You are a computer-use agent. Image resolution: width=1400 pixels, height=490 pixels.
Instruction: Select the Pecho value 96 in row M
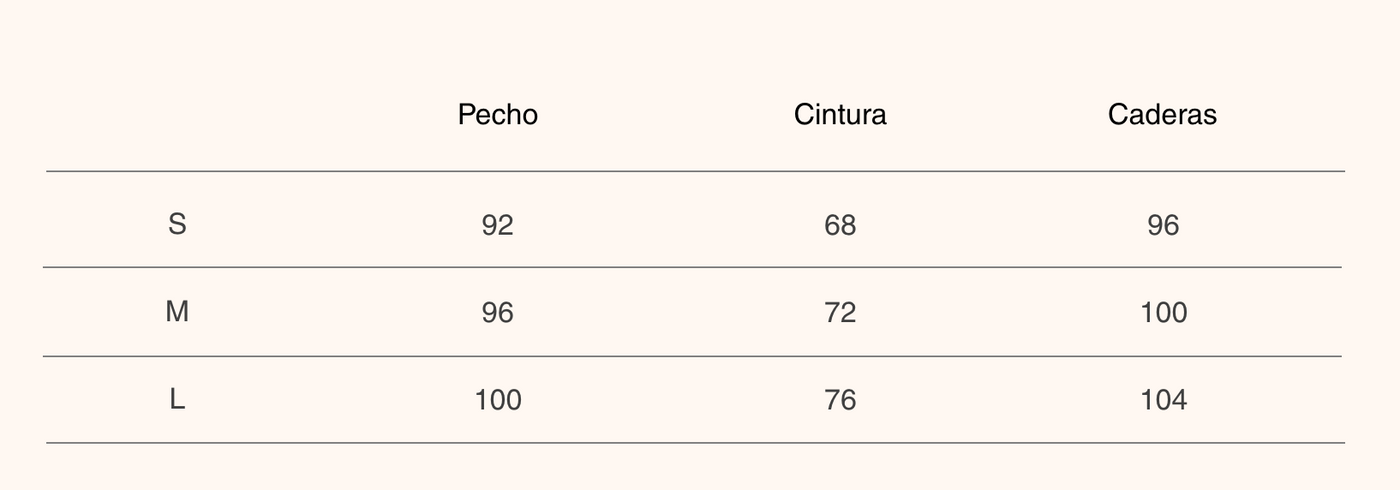(497, 313)
